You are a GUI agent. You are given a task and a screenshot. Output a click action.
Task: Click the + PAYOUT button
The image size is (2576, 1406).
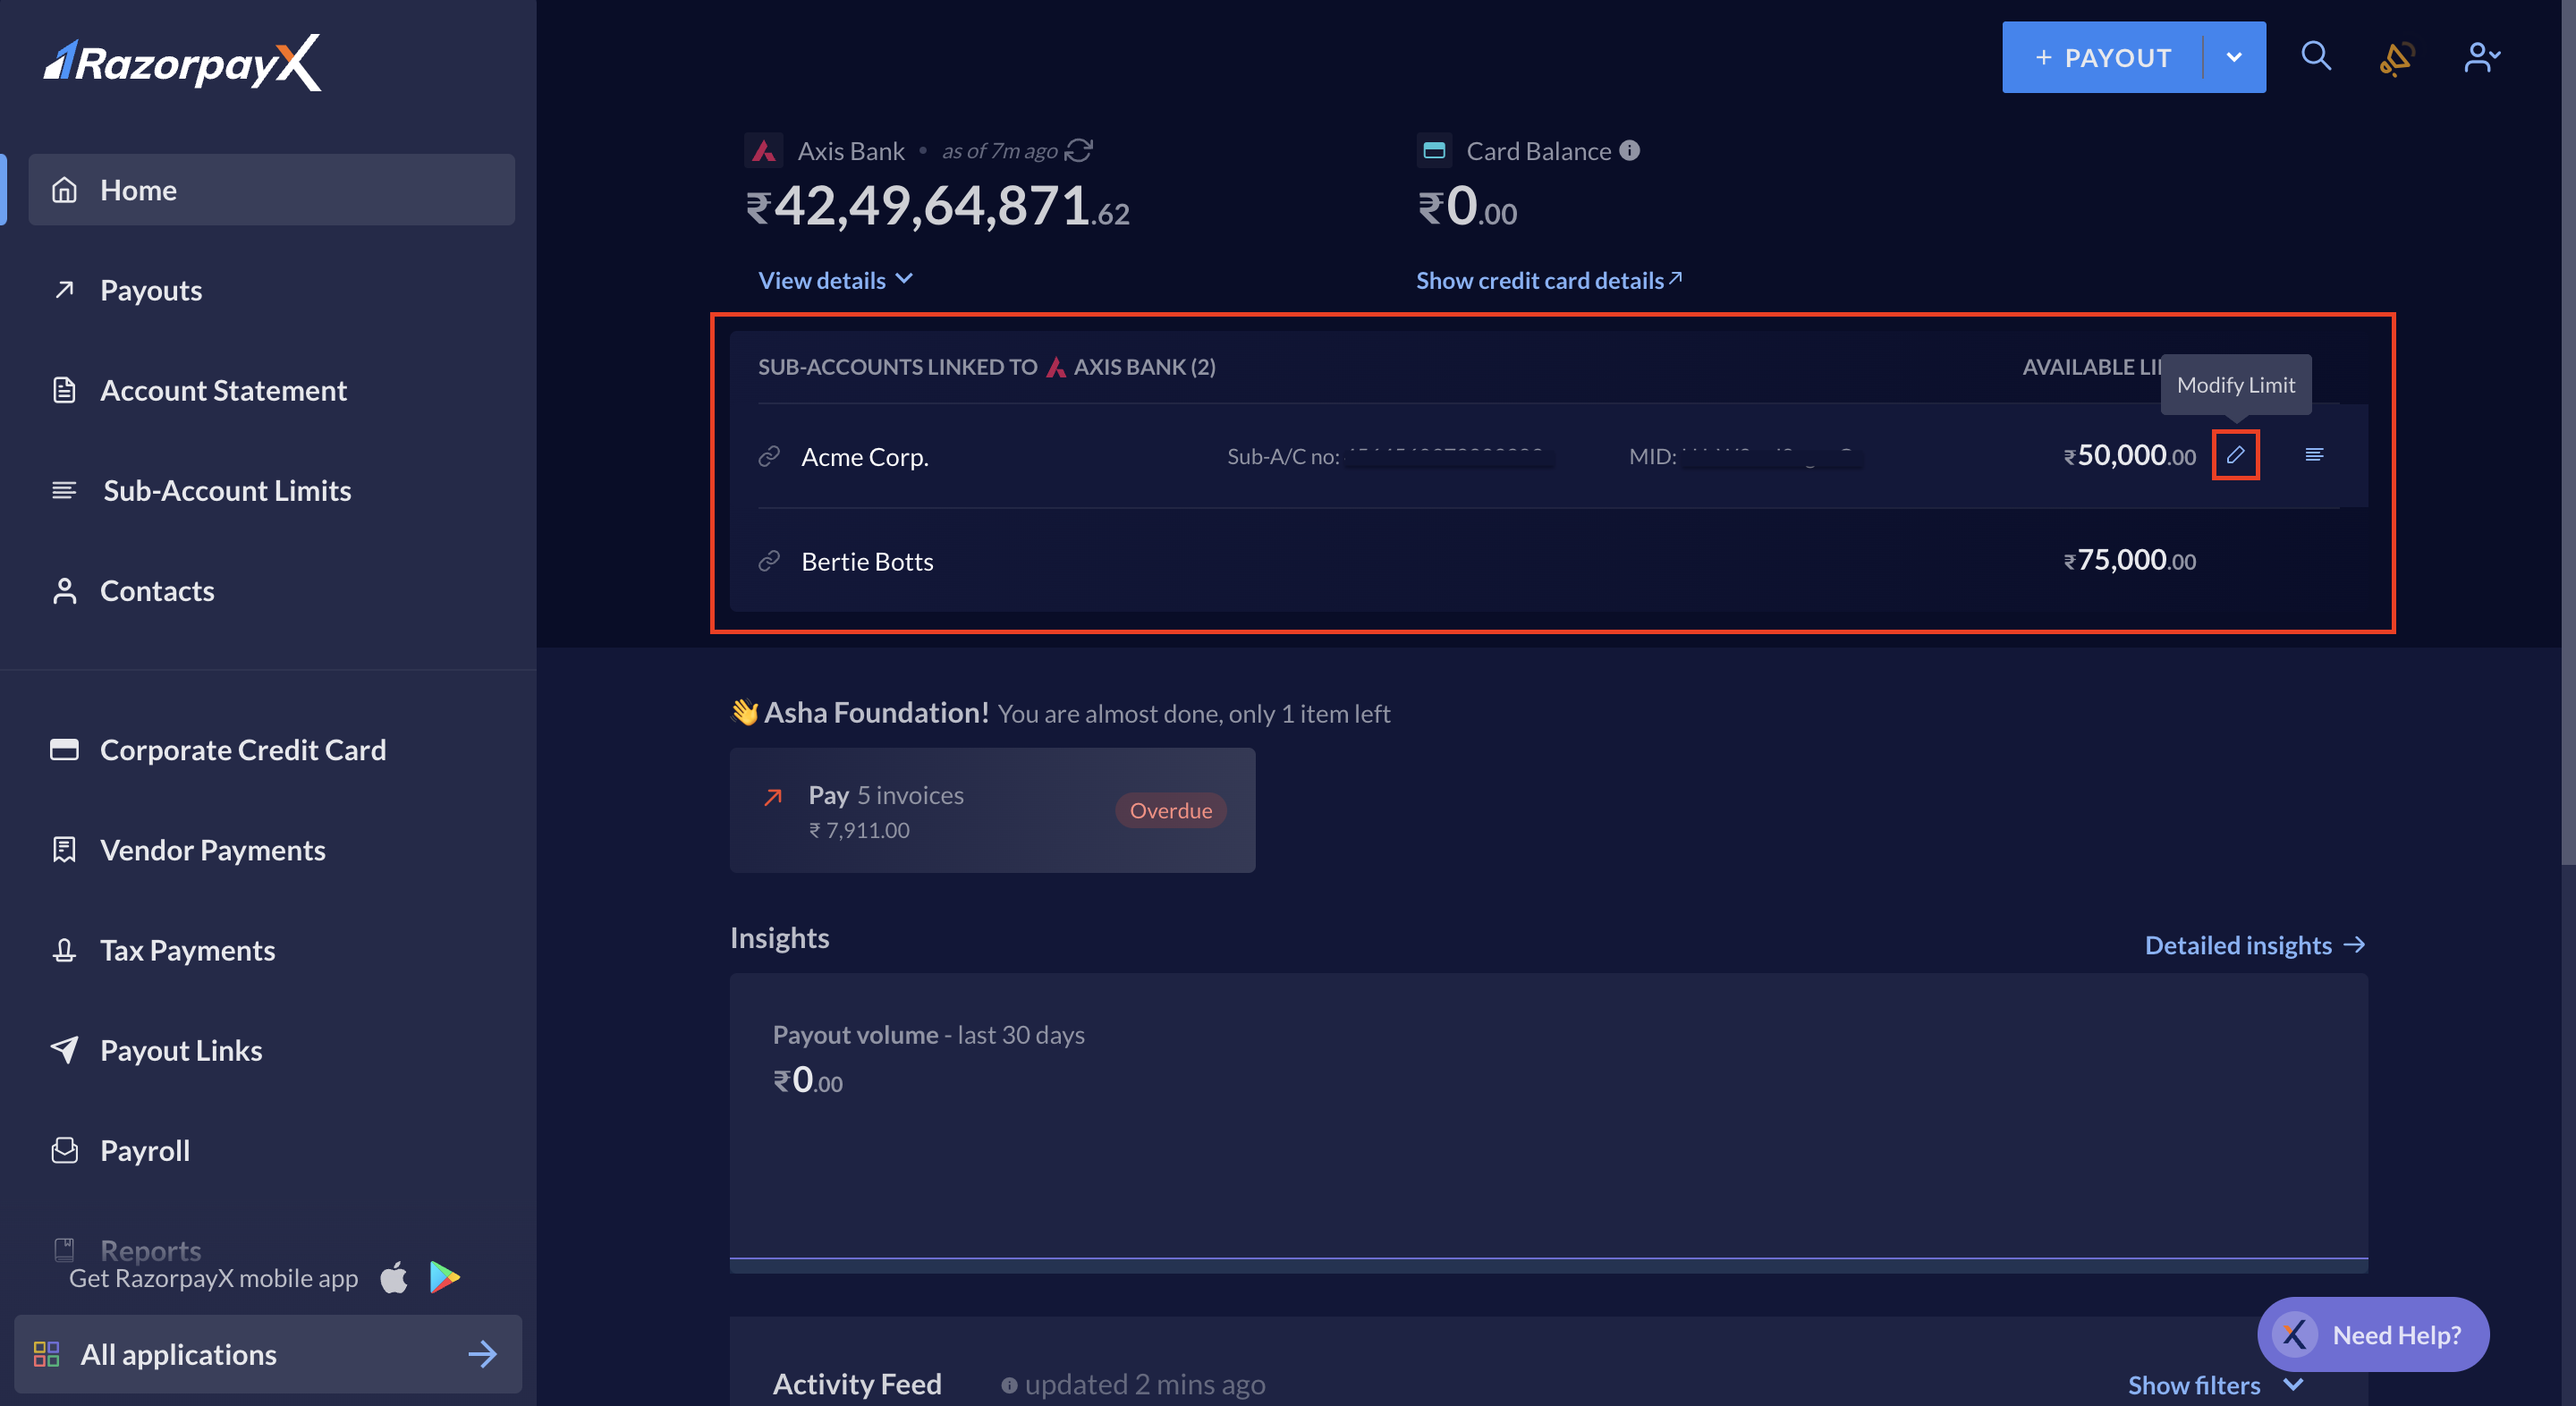pyautogui.click(x=2102, y=57)
